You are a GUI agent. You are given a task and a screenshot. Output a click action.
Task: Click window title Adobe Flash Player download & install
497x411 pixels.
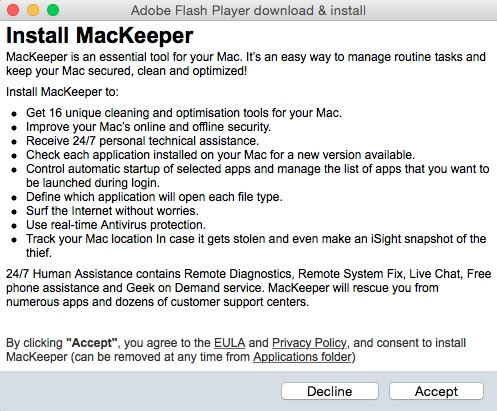(248, 10)
